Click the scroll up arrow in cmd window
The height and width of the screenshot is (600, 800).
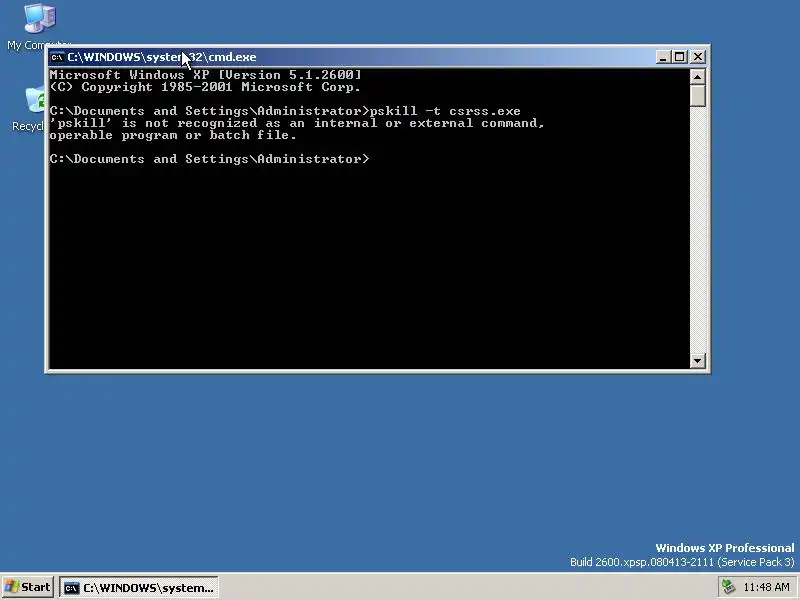coord(697,77)
